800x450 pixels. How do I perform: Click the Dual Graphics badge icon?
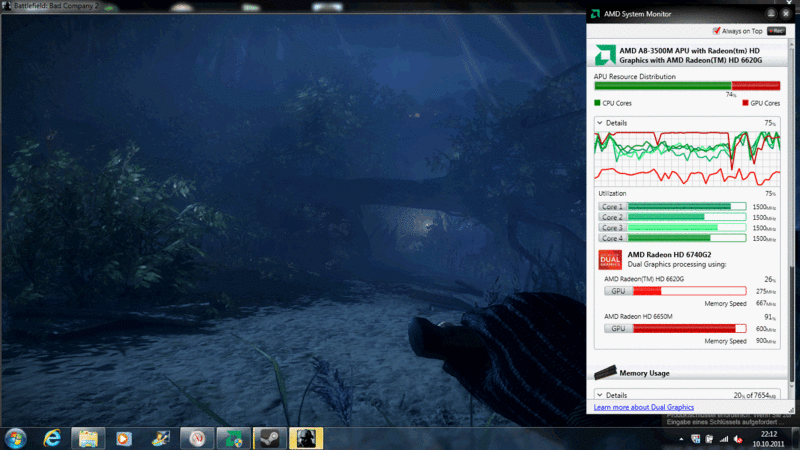(x=610, y=260)
